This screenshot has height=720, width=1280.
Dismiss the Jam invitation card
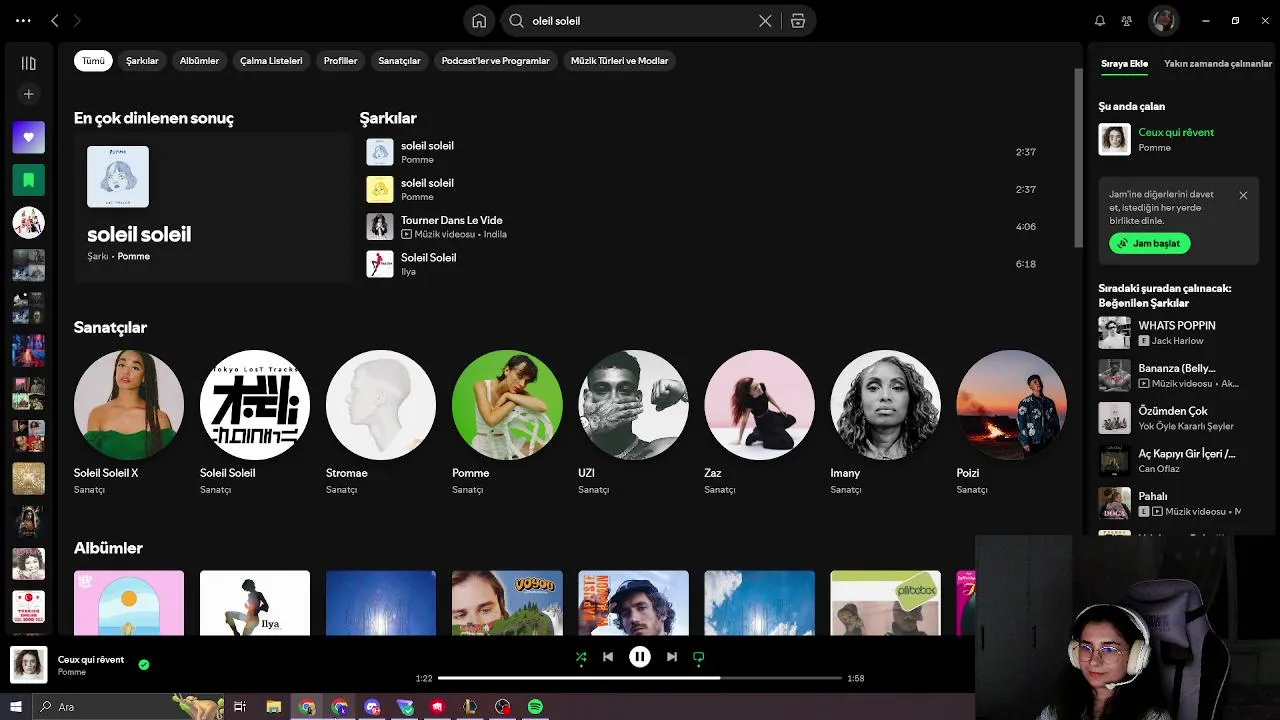click(1243, 196)
